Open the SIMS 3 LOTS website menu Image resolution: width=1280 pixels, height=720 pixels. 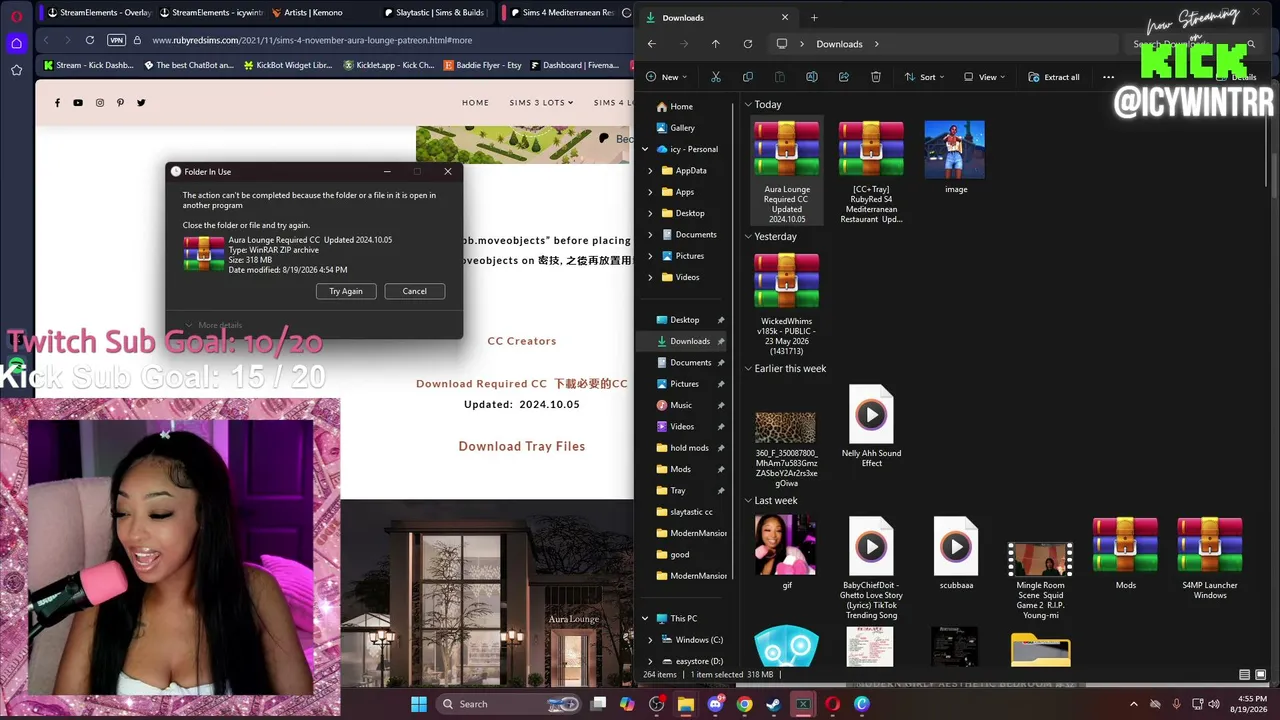click(541, 103)
